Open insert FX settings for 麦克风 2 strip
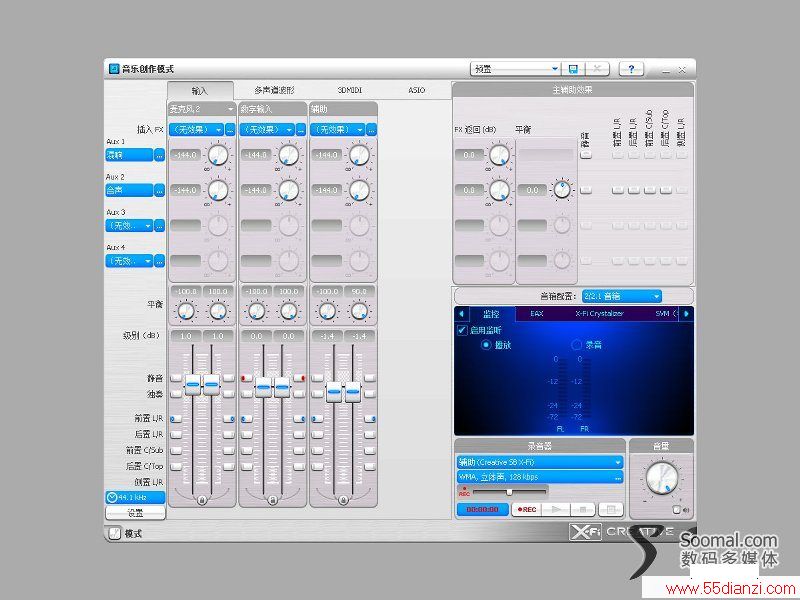800x600 pixels. click(230, 130)
